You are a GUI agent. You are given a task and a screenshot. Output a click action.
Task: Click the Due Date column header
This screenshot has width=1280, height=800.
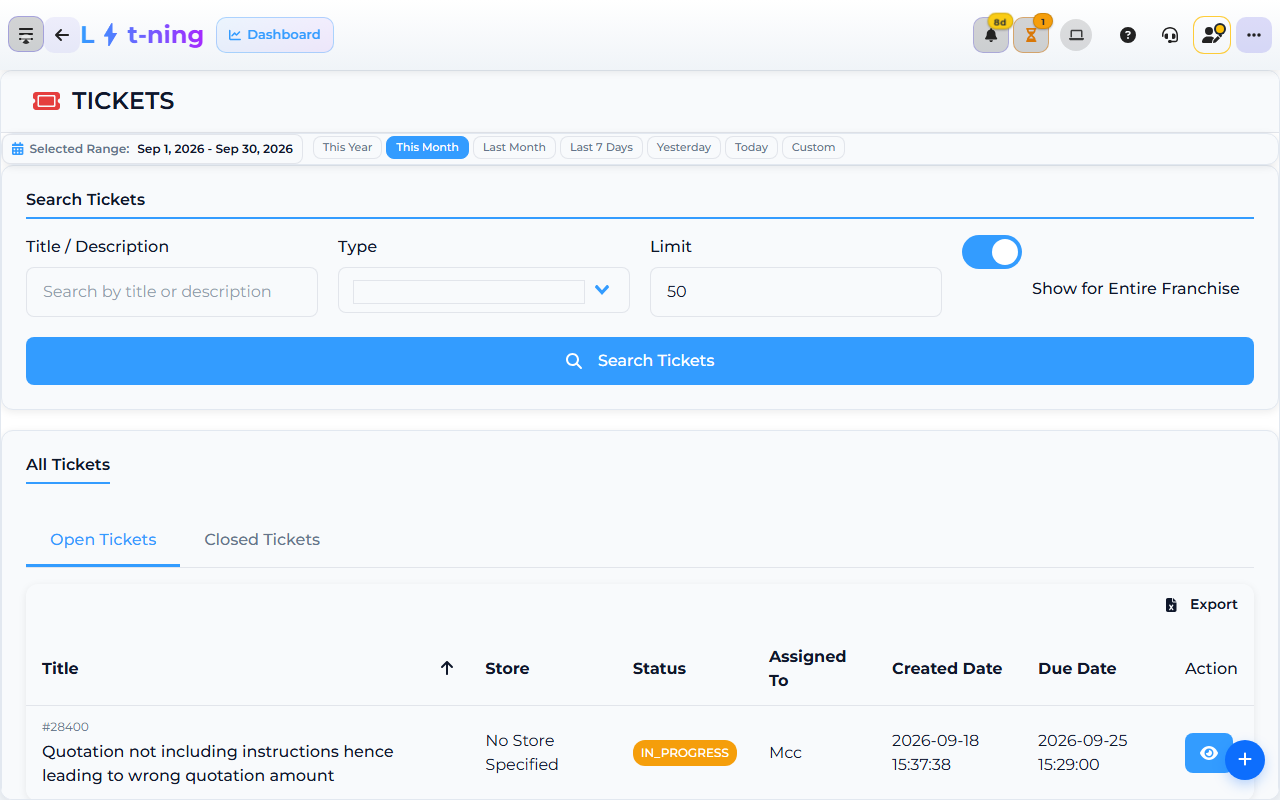pyautogui.click(x=1077, y=669)
